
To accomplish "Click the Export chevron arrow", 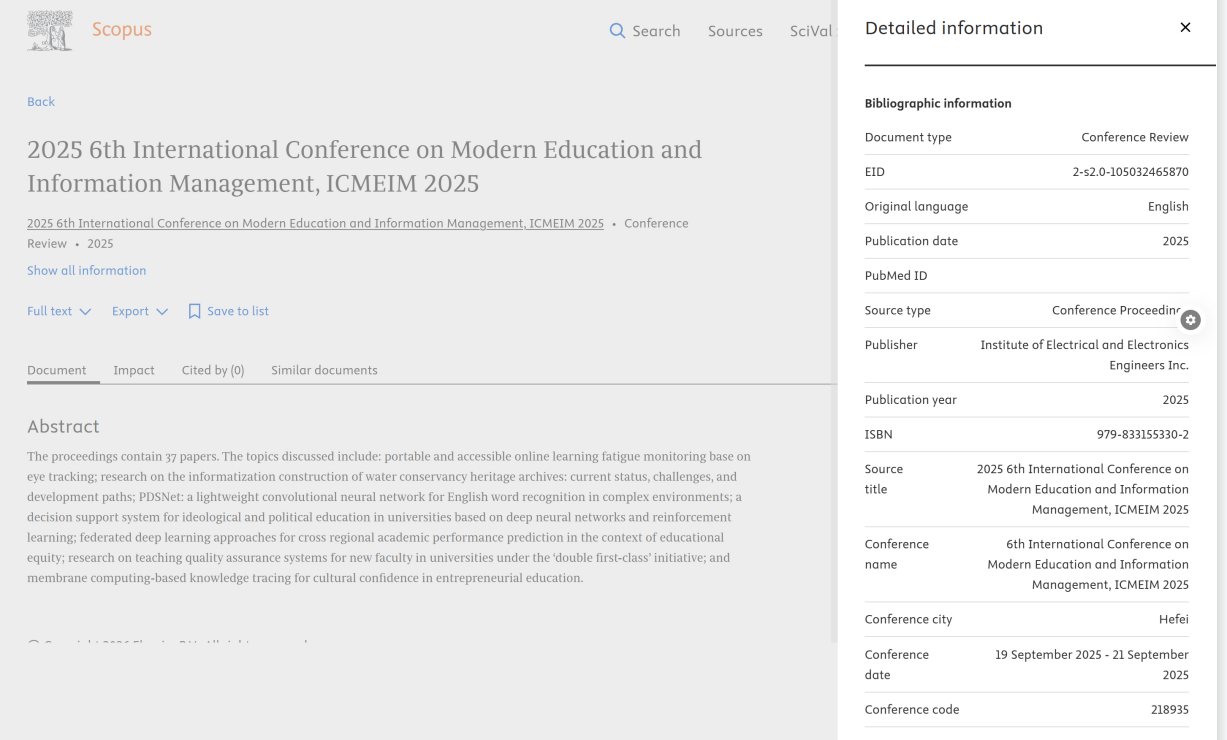I will [x=162, y=312].
